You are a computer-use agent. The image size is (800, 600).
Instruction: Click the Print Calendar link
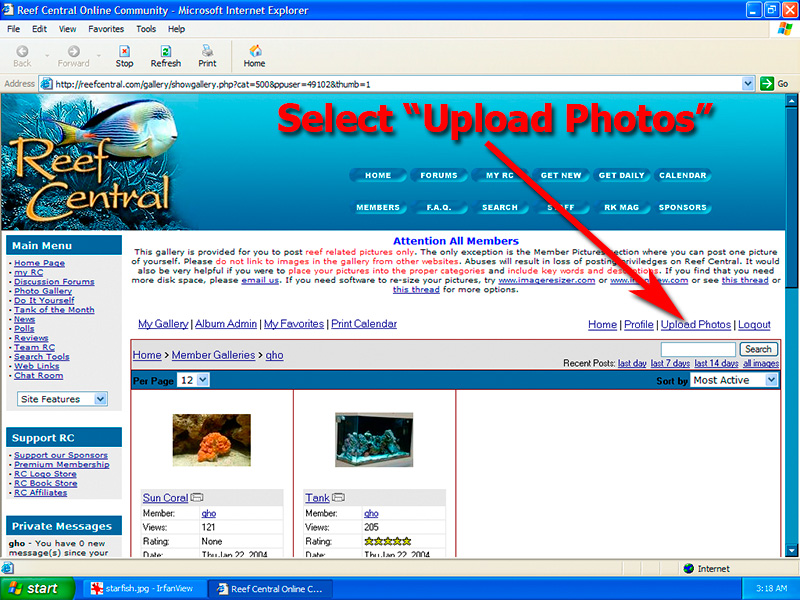pos(364,323)
